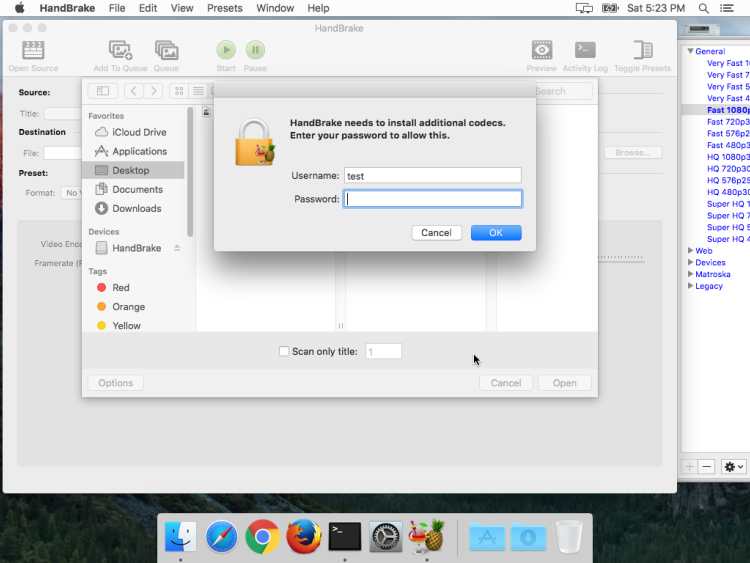The height and width of the screenshot is (563, 750).
Task: Open the Apple menu
Action: pos(20,8)
